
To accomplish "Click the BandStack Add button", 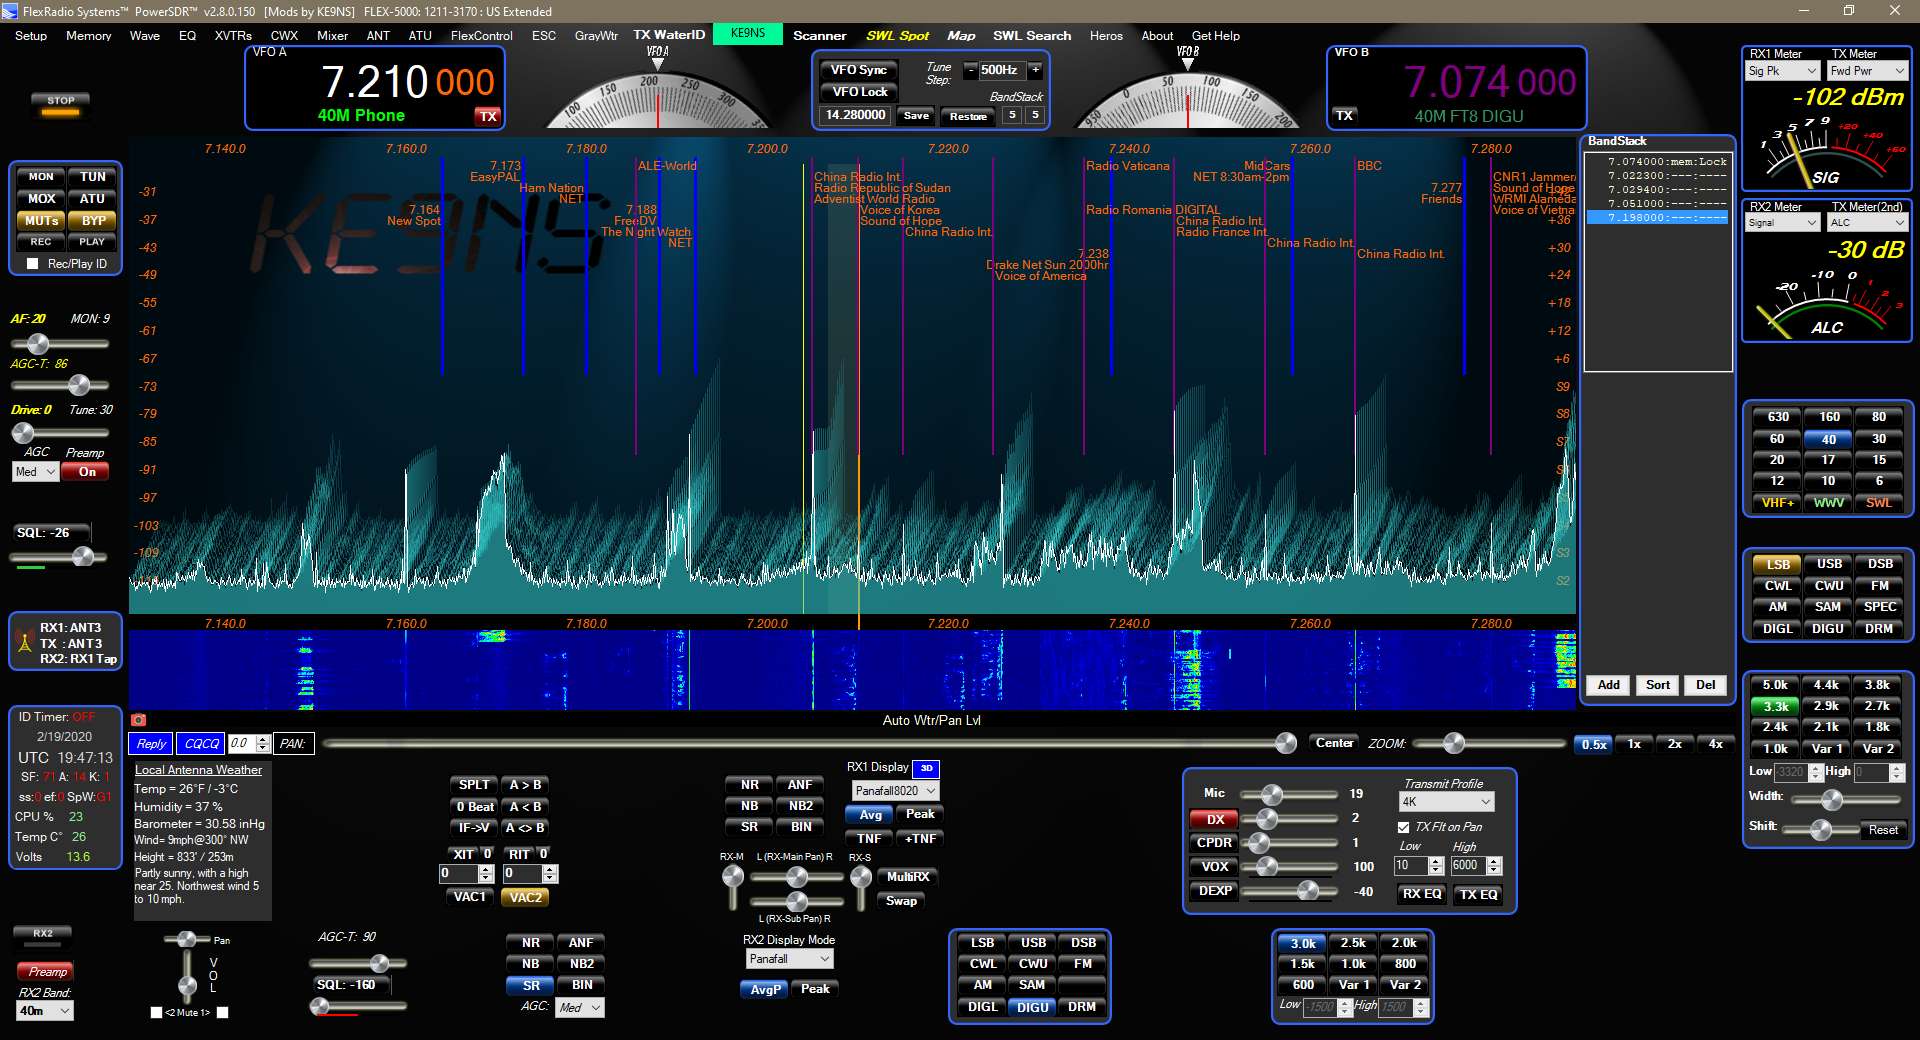I will click(x=1609, y=685).
